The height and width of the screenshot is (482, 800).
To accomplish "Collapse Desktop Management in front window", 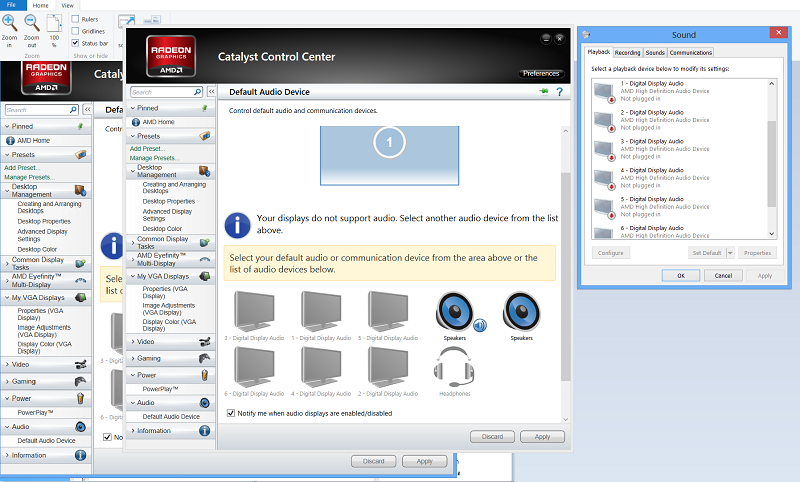I will coord(133,171).
